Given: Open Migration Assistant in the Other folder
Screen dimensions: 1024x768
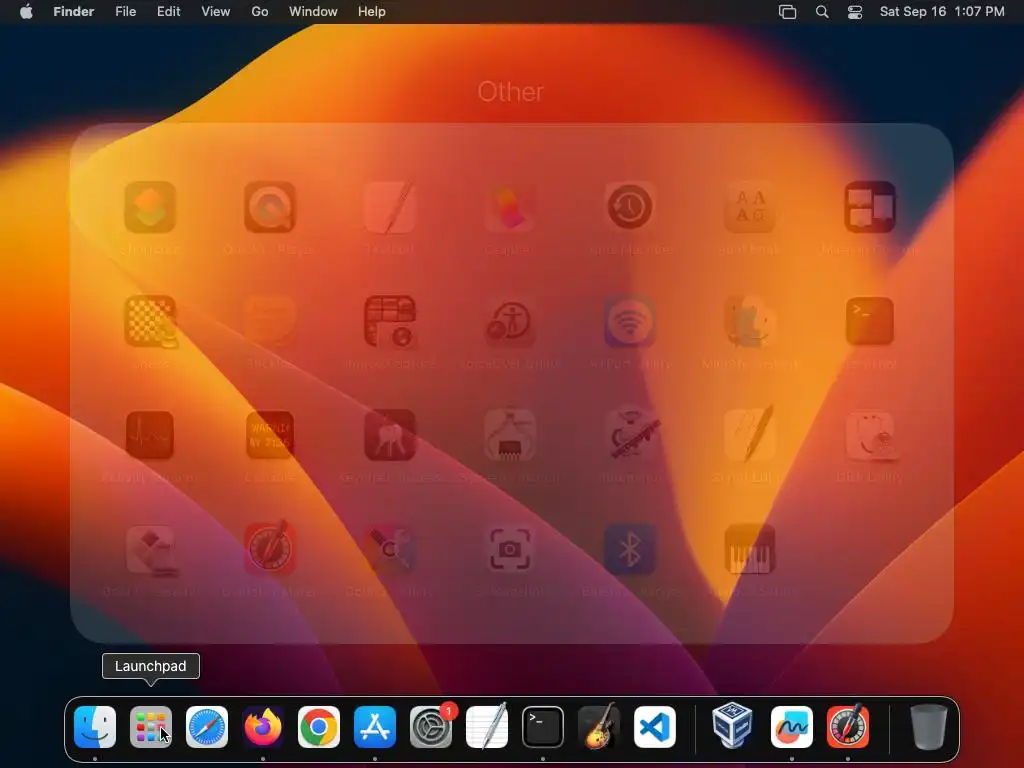Looking at the screenshot, I should 750,321.
